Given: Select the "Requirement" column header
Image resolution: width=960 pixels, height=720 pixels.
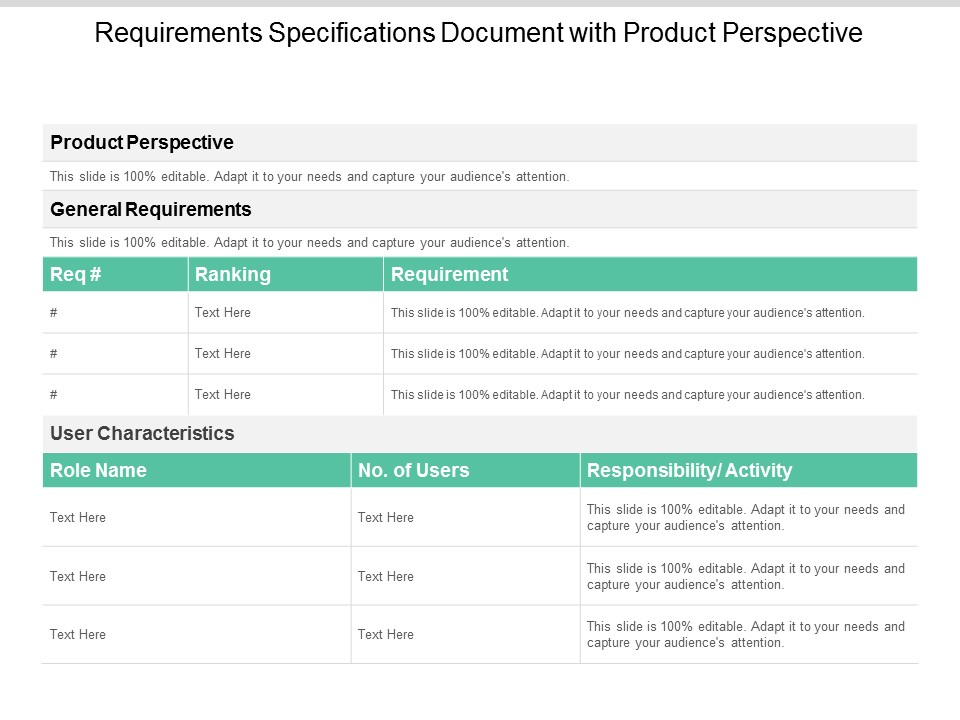Looking at the screenshot, I should (x=651, y=274).
